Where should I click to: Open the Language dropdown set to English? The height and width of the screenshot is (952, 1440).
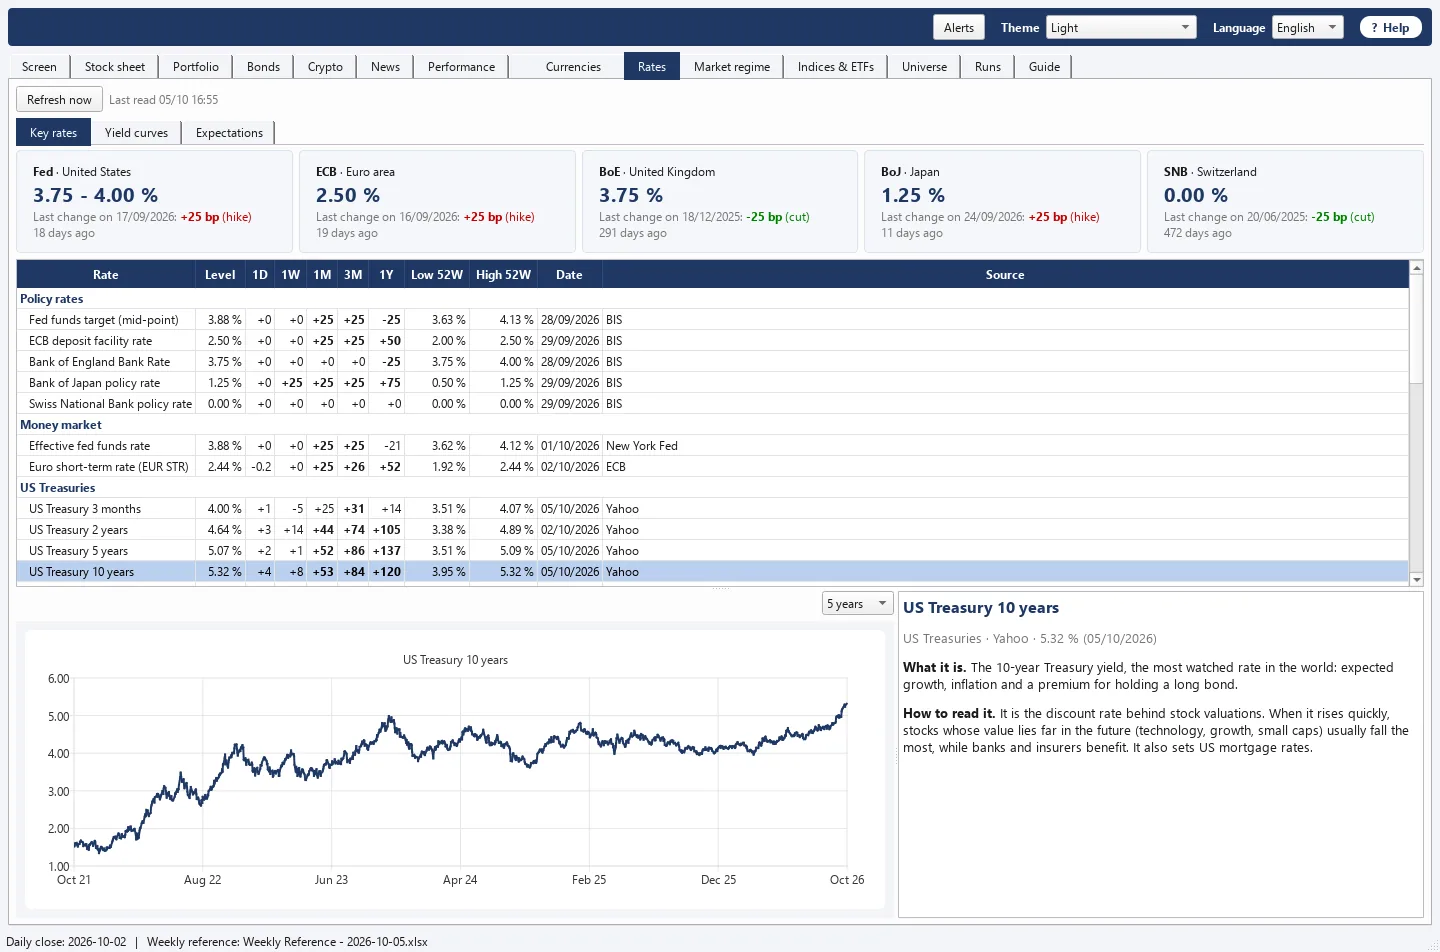1307,28
